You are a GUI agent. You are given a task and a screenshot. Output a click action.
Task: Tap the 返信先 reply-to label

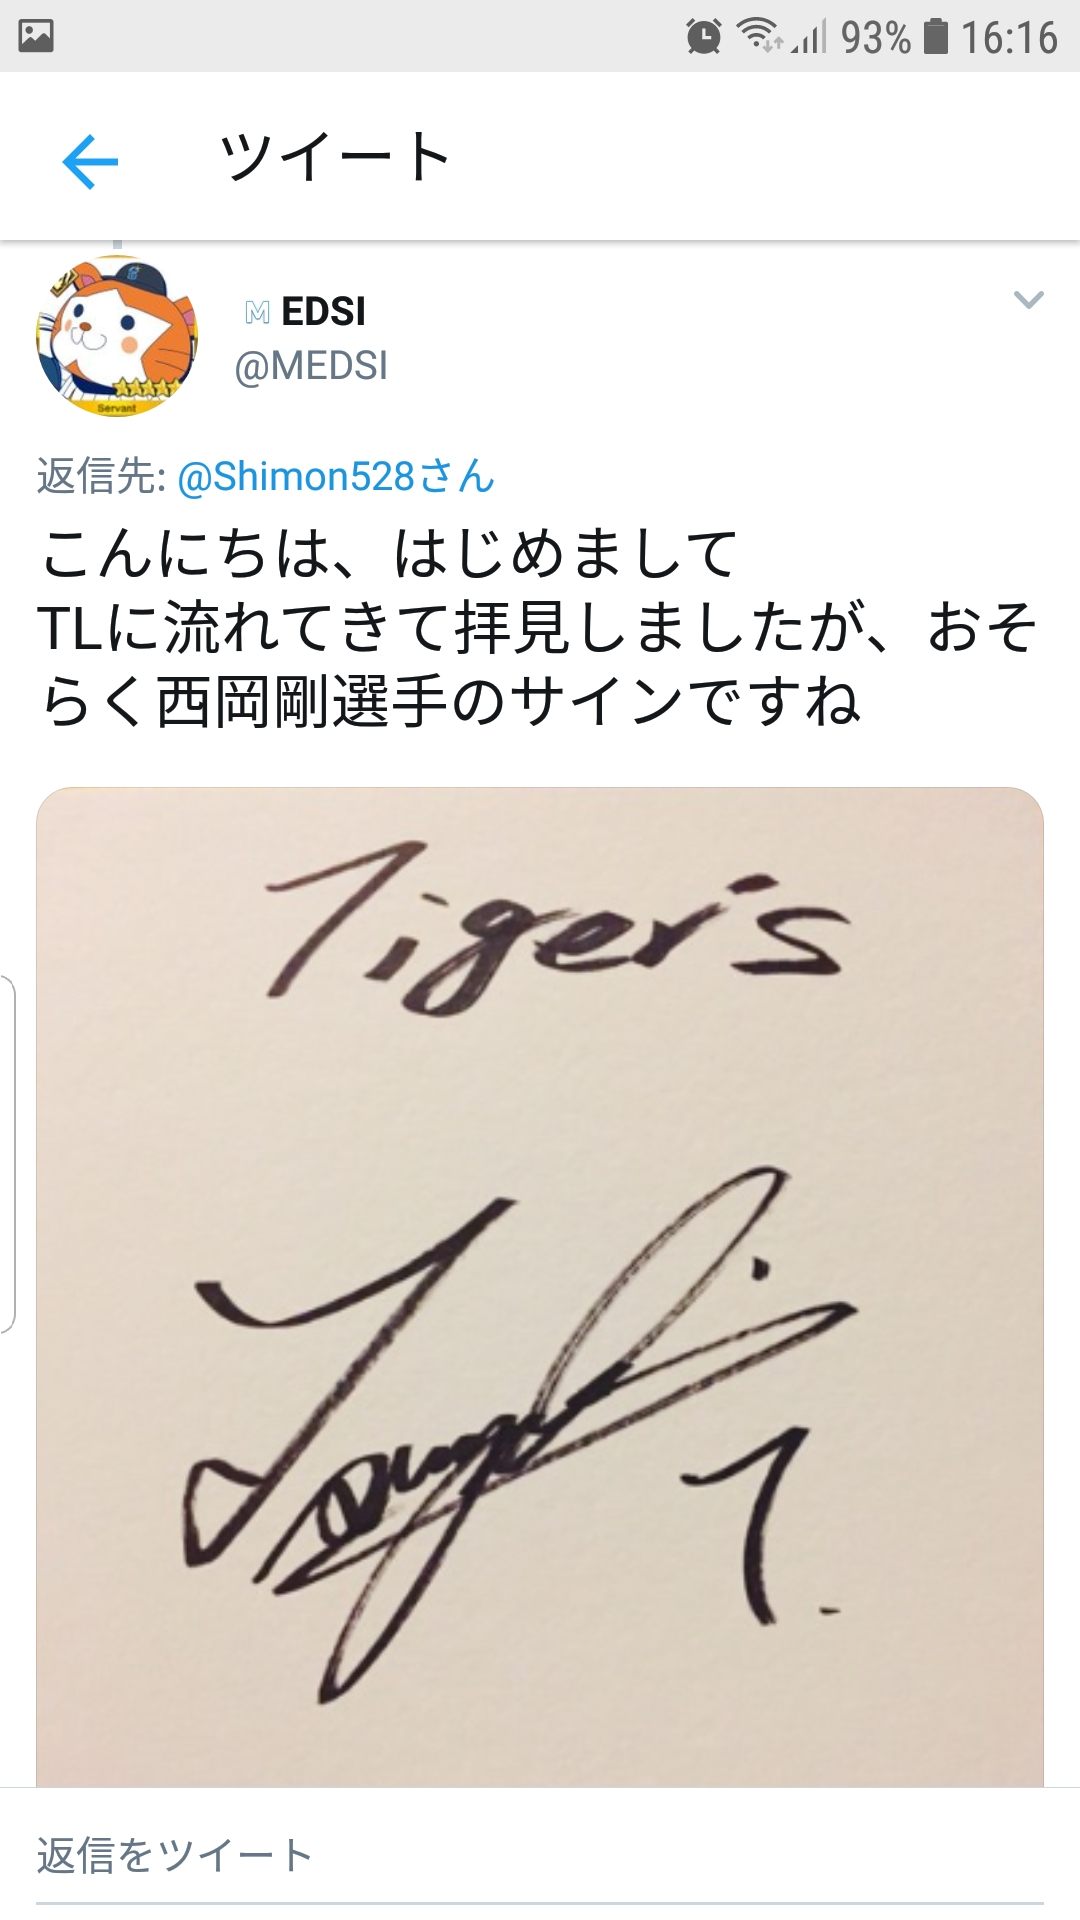tap(101, 476)
